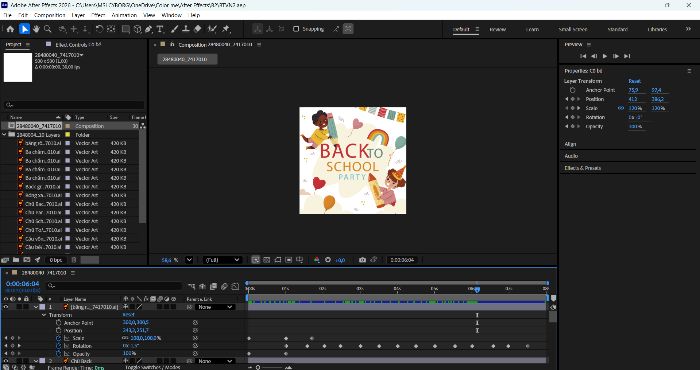Show more workspaces with double chevron
Image resolution: width=700 pixels, height=370 pixels.
click(688, 29)
